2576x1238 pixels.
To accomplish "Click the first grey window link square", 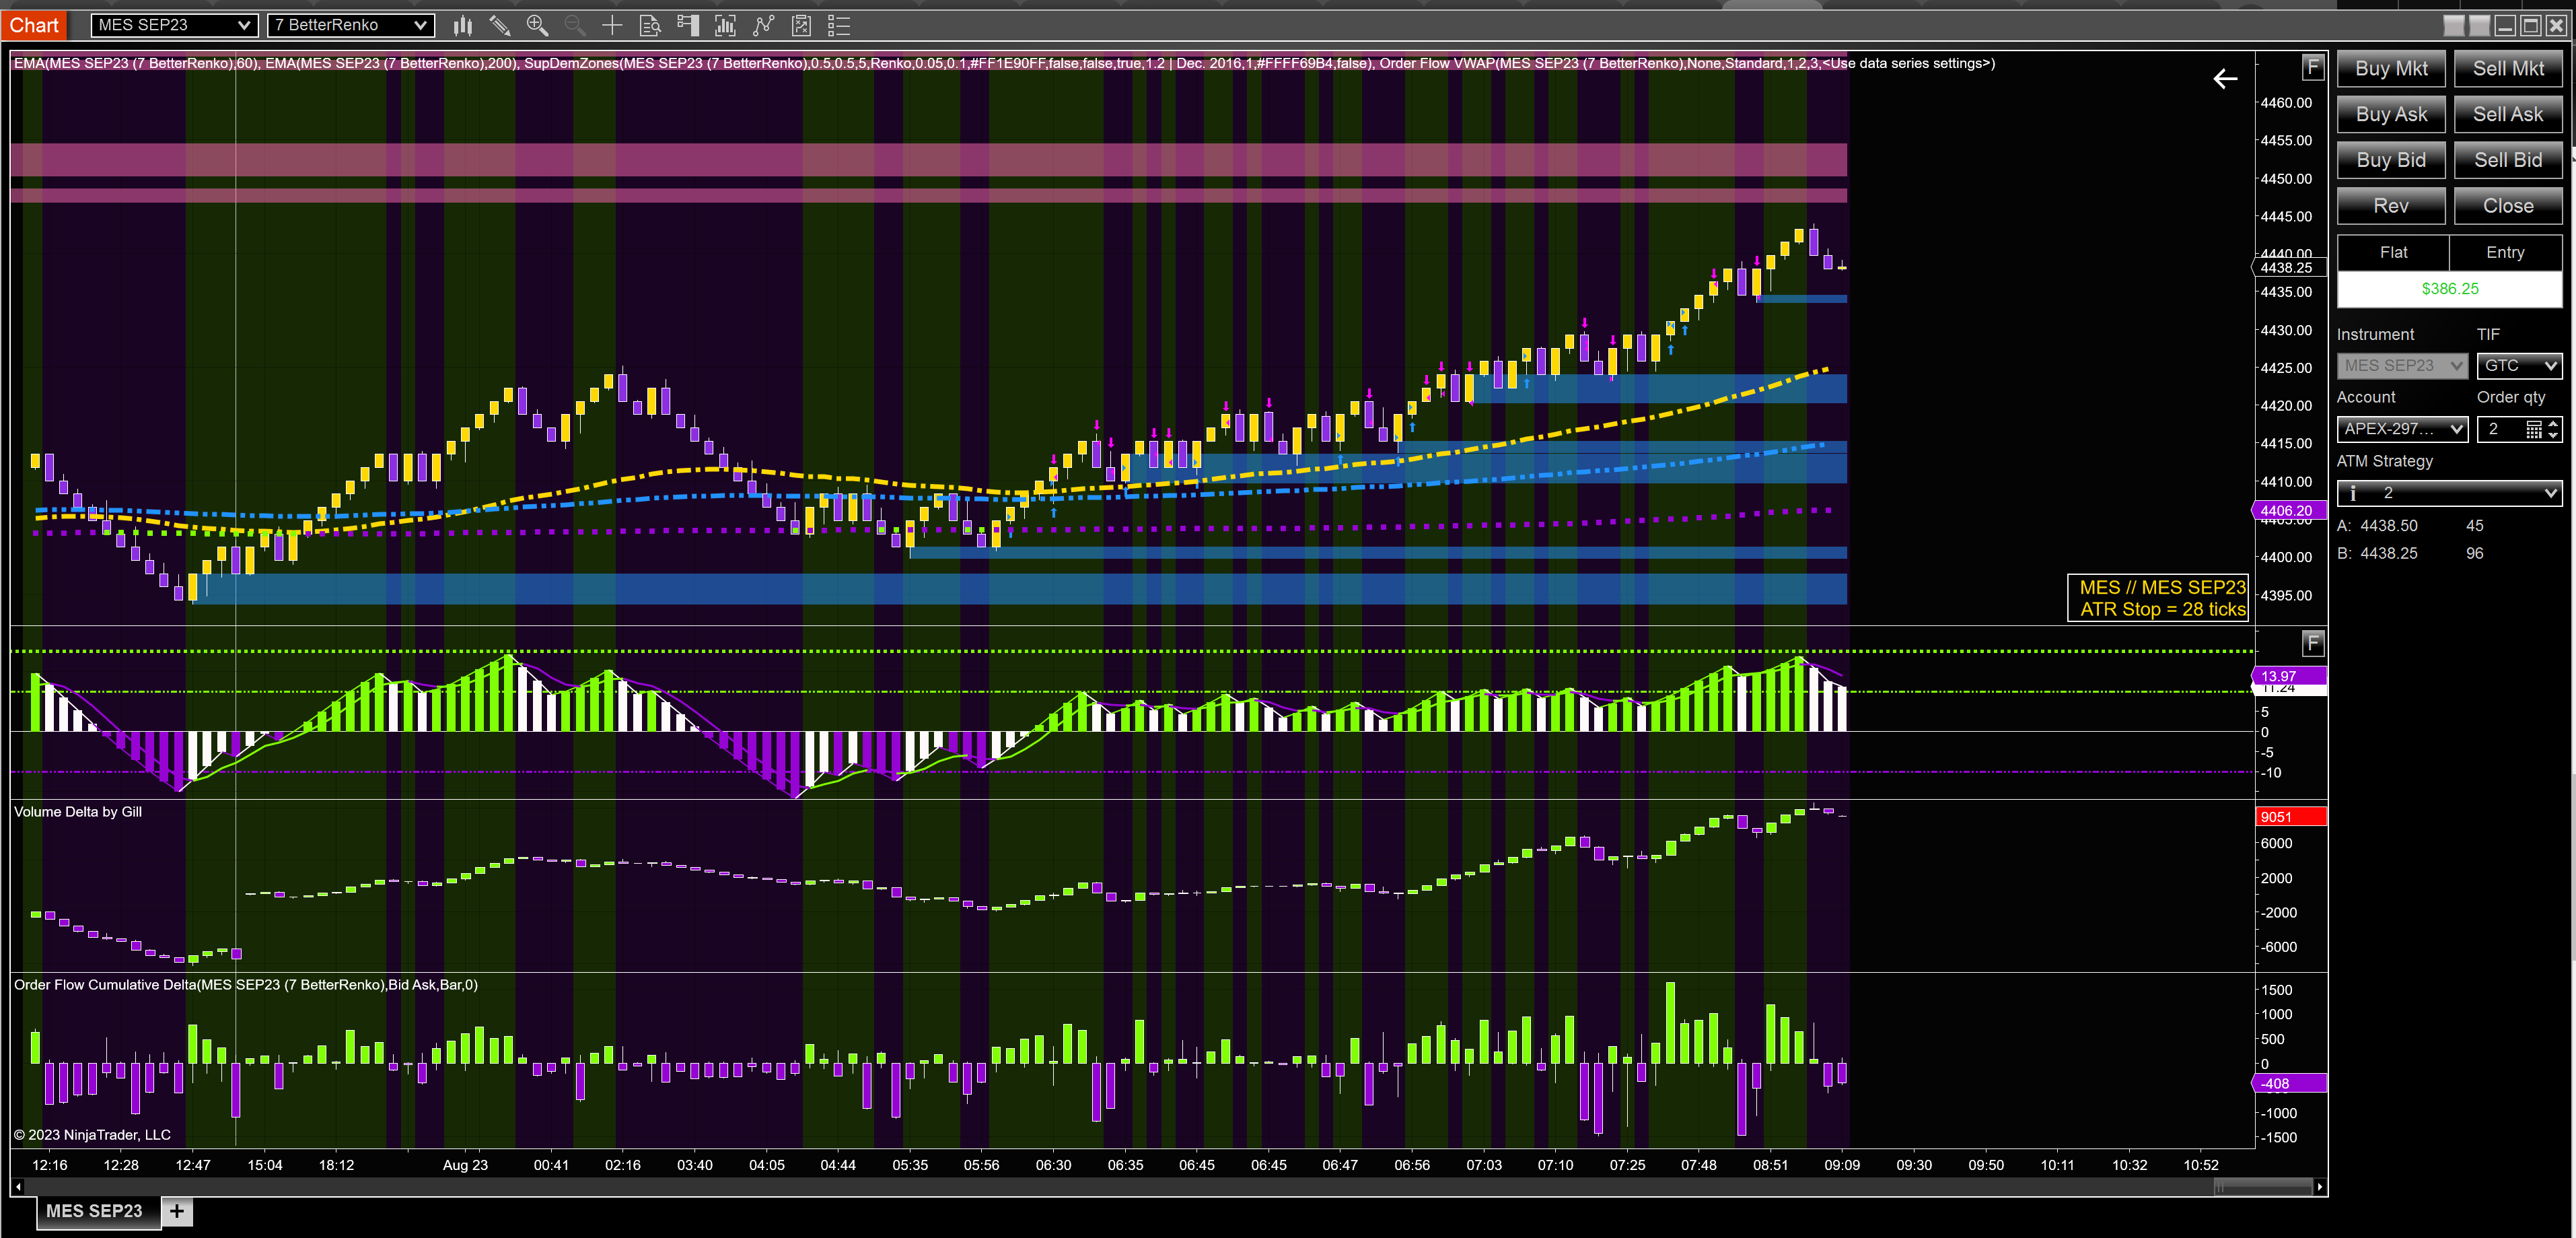I will [2453, 26].
